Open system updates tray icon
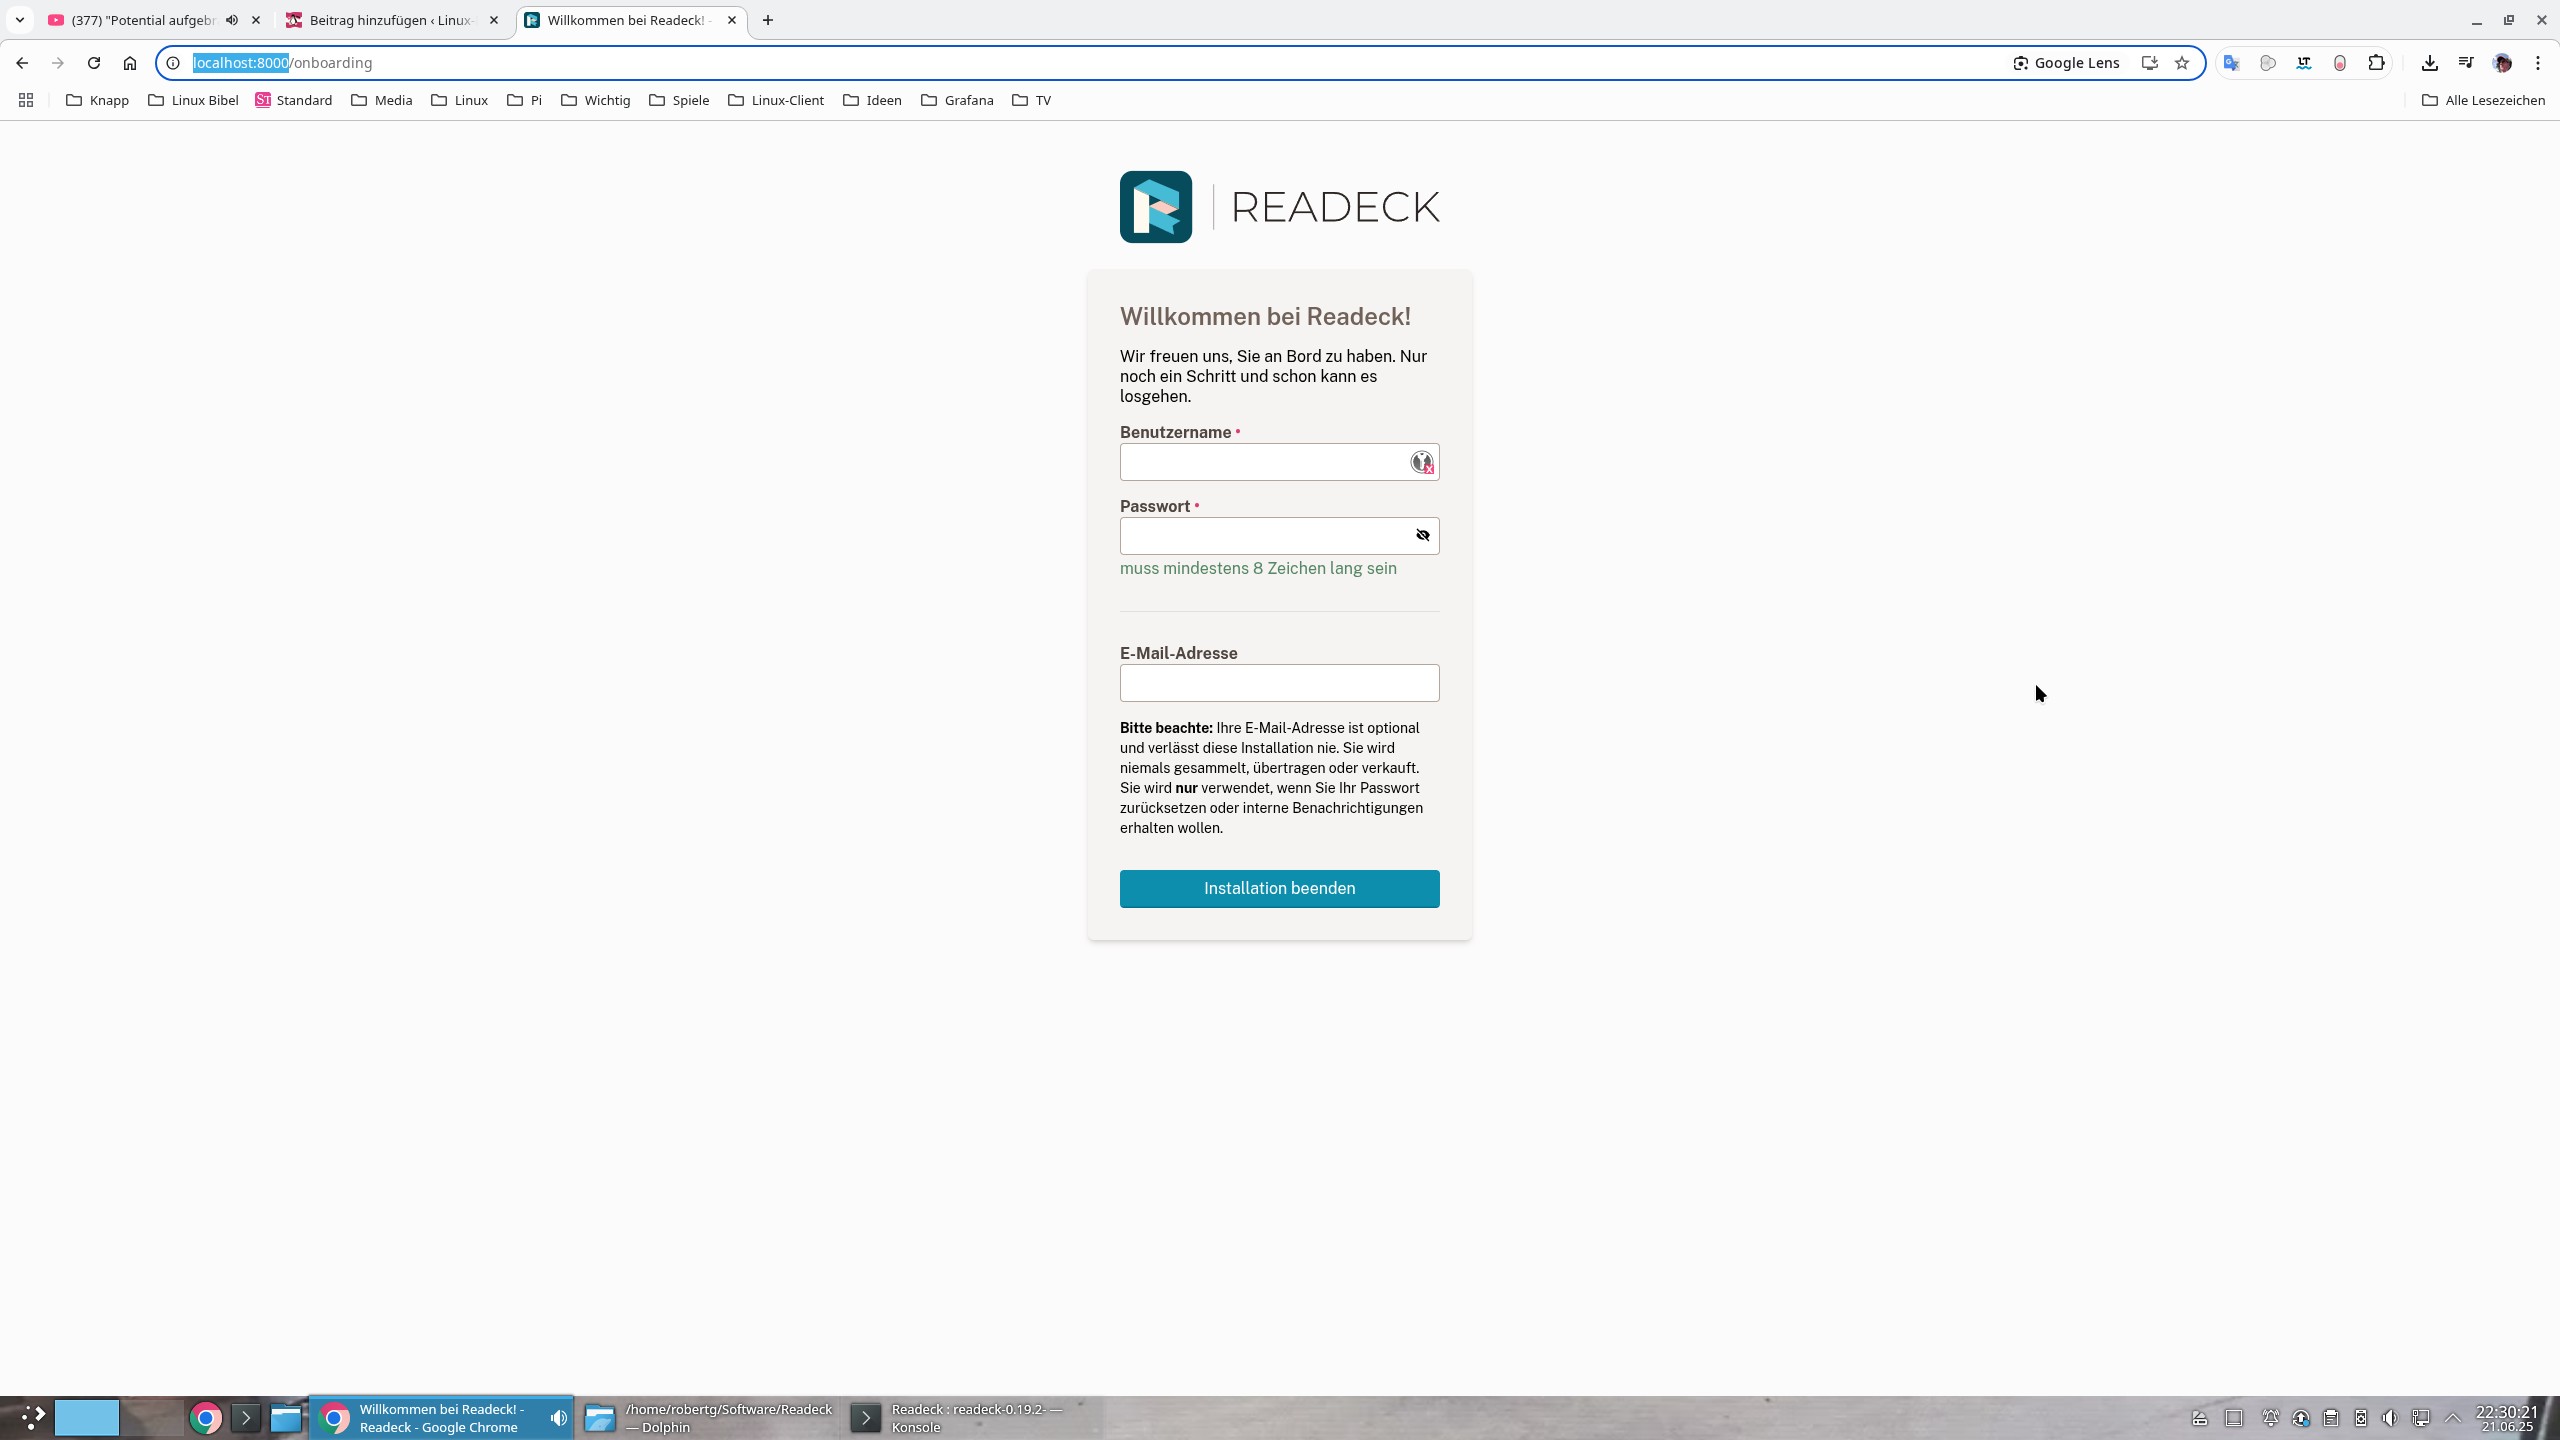 [2301, 1418]
